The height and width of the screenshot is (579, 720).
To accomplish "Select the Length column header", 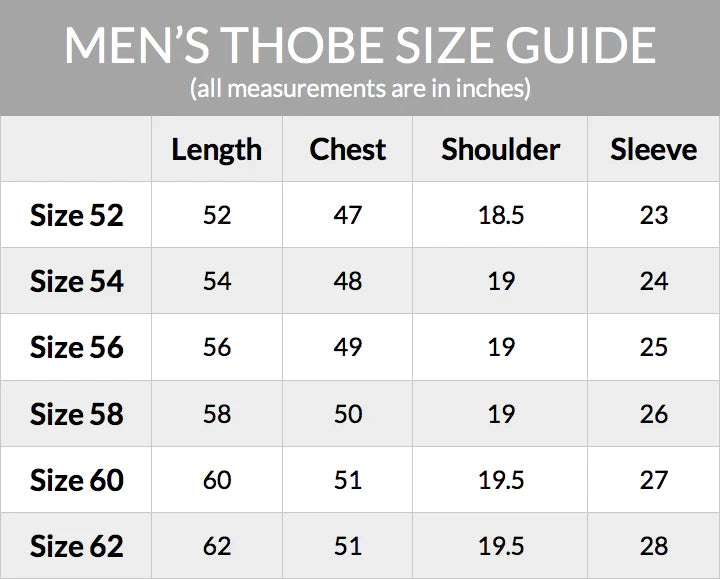I will tap(217, 150).
